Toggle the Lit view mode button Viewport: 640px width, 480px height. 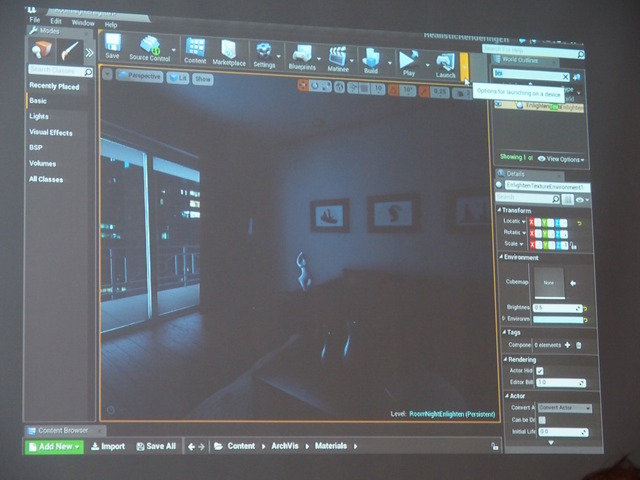point(176,77)
